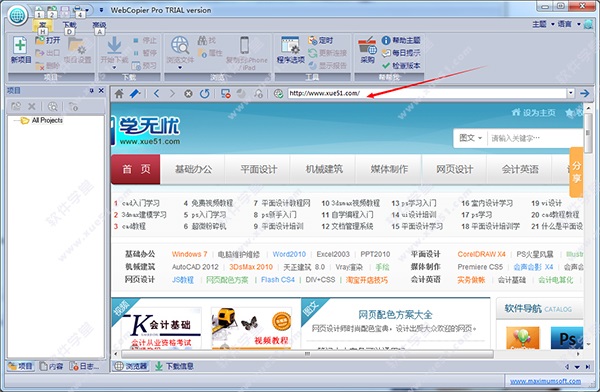The height and width of the screenshot is (392, 600).
Task: Switch to the 高级 advanced ribbon tab
Action: point(99,26)
